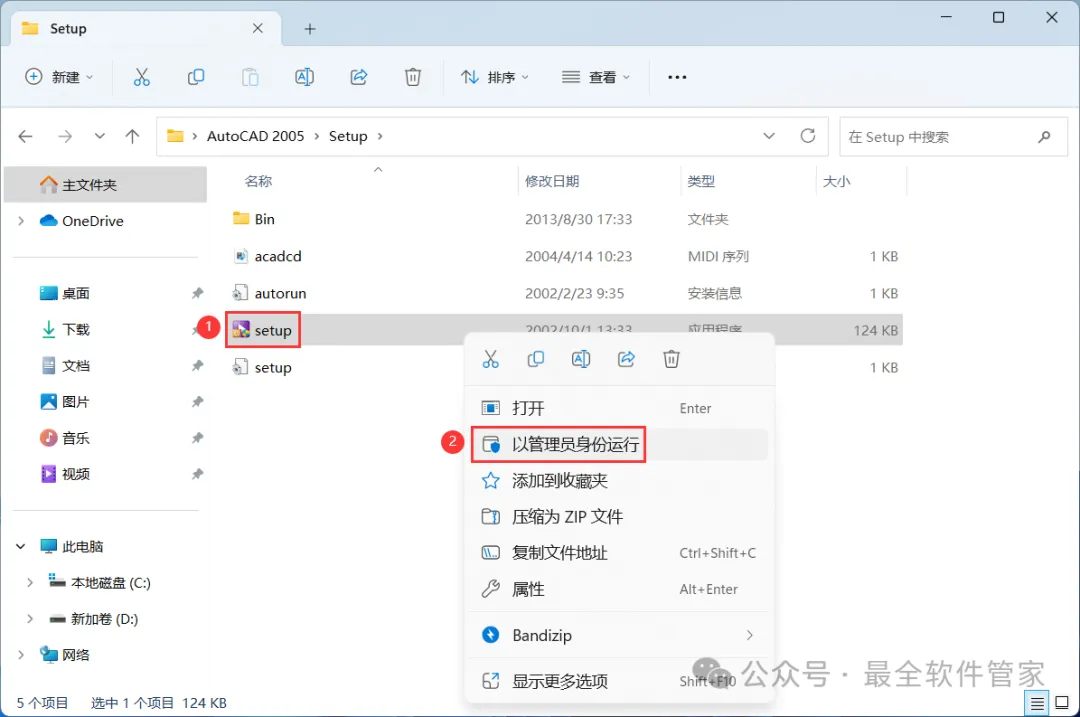Expand address bar history dropdown
Viewport: 1080px width, 717px height.
[x=769, y=136]
